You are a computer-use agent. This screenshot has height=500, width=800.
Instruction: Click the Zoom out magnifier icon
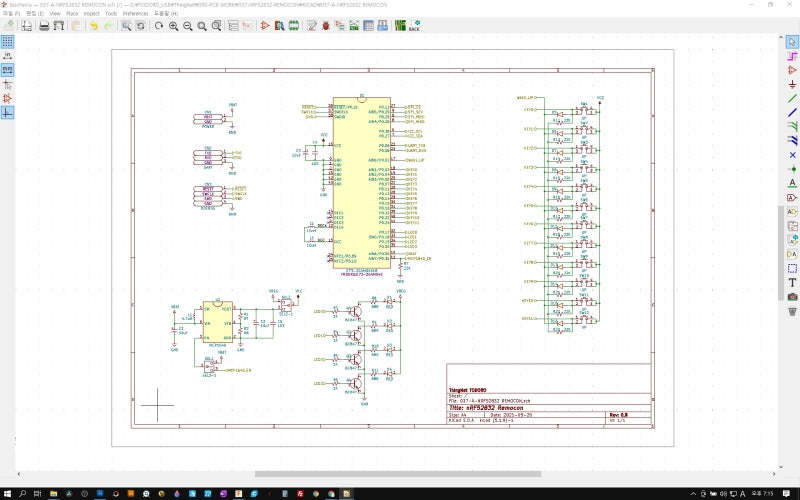coord(188,26)
